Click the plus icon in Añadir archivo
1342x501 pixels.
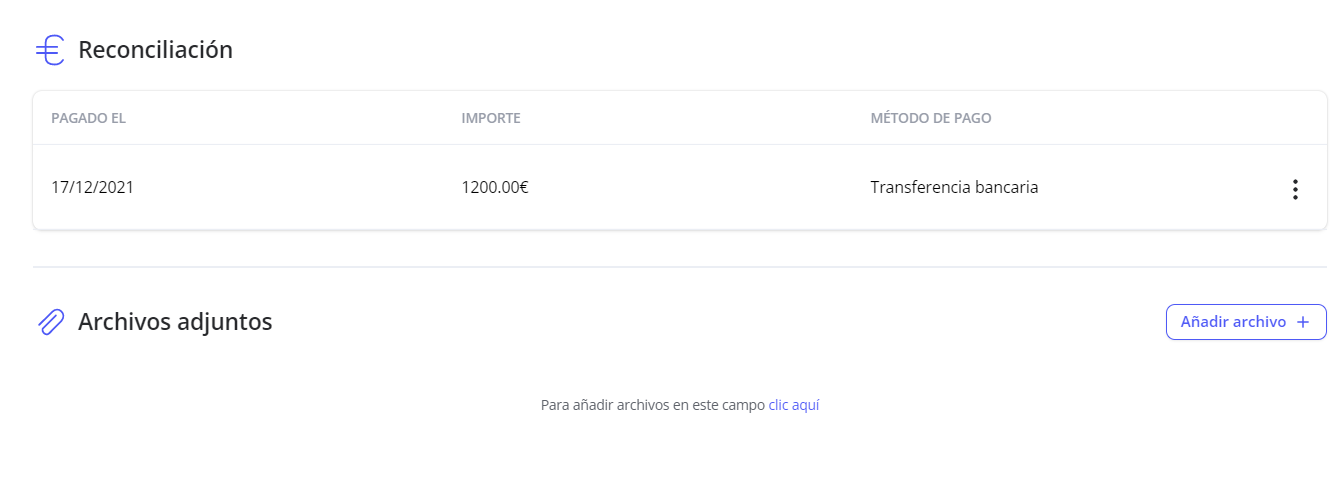point(1302,322)
